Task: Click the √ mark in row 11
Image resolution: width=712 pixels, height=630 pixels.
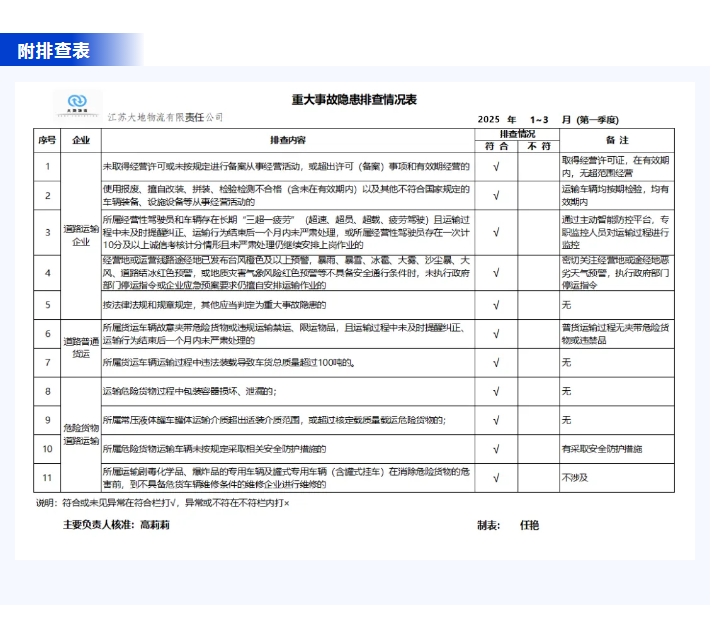Action: click(x=496, y=478)
